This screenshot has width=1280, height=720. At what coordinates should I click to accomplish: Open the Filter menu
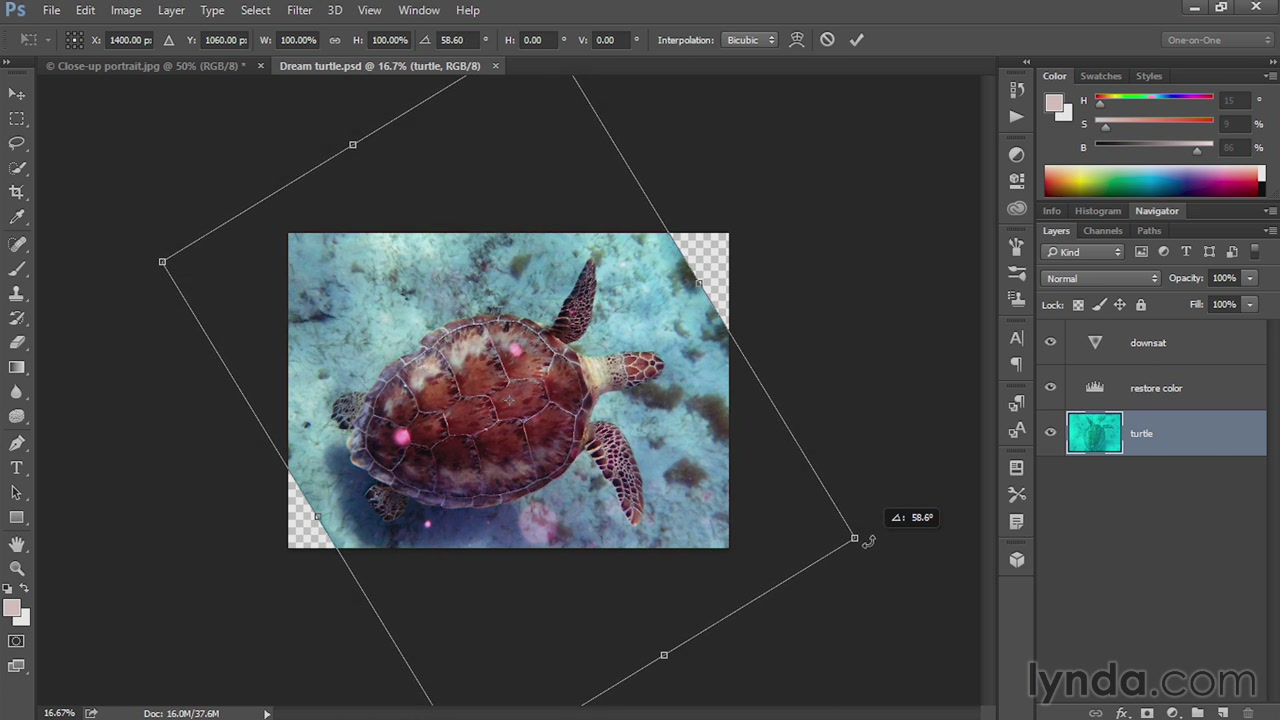pyautogui.click(x=300, y=10)
